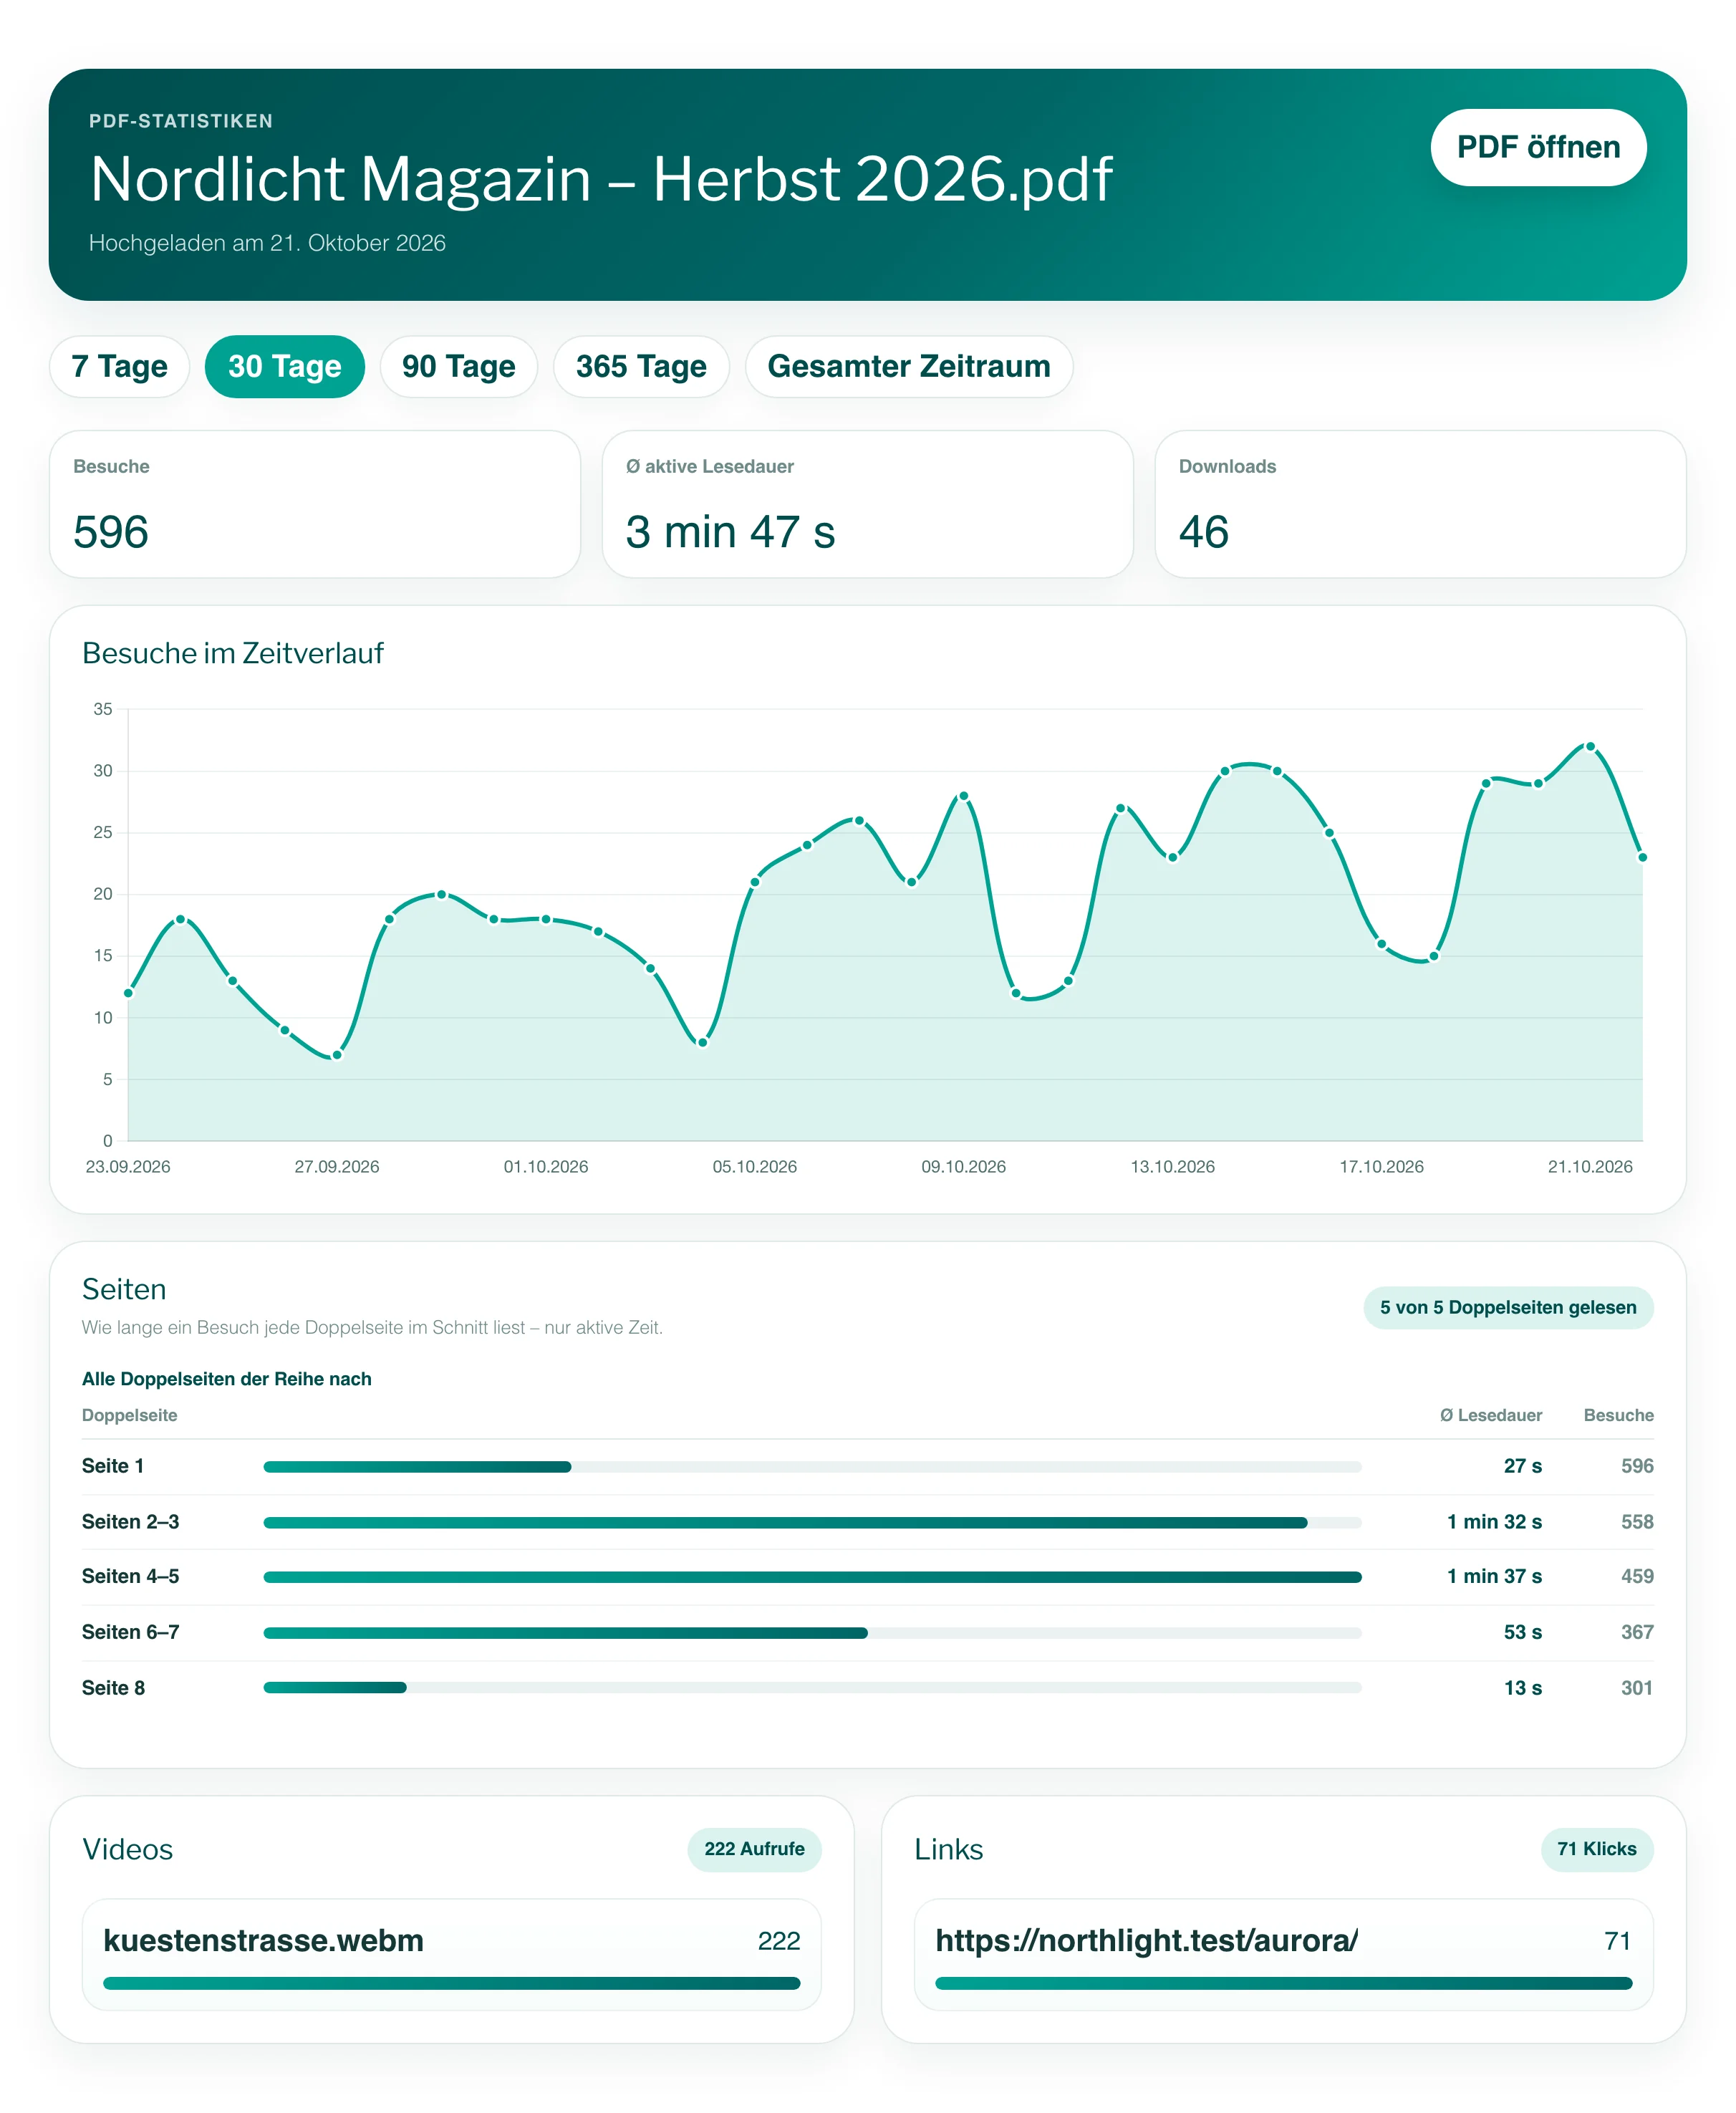Click the Seite 1 row label

(x=113, y=1465)
